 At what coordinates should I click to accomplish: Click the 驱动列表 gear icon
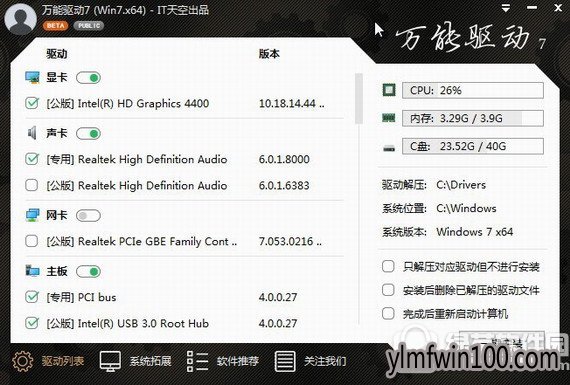coord(23,361)
